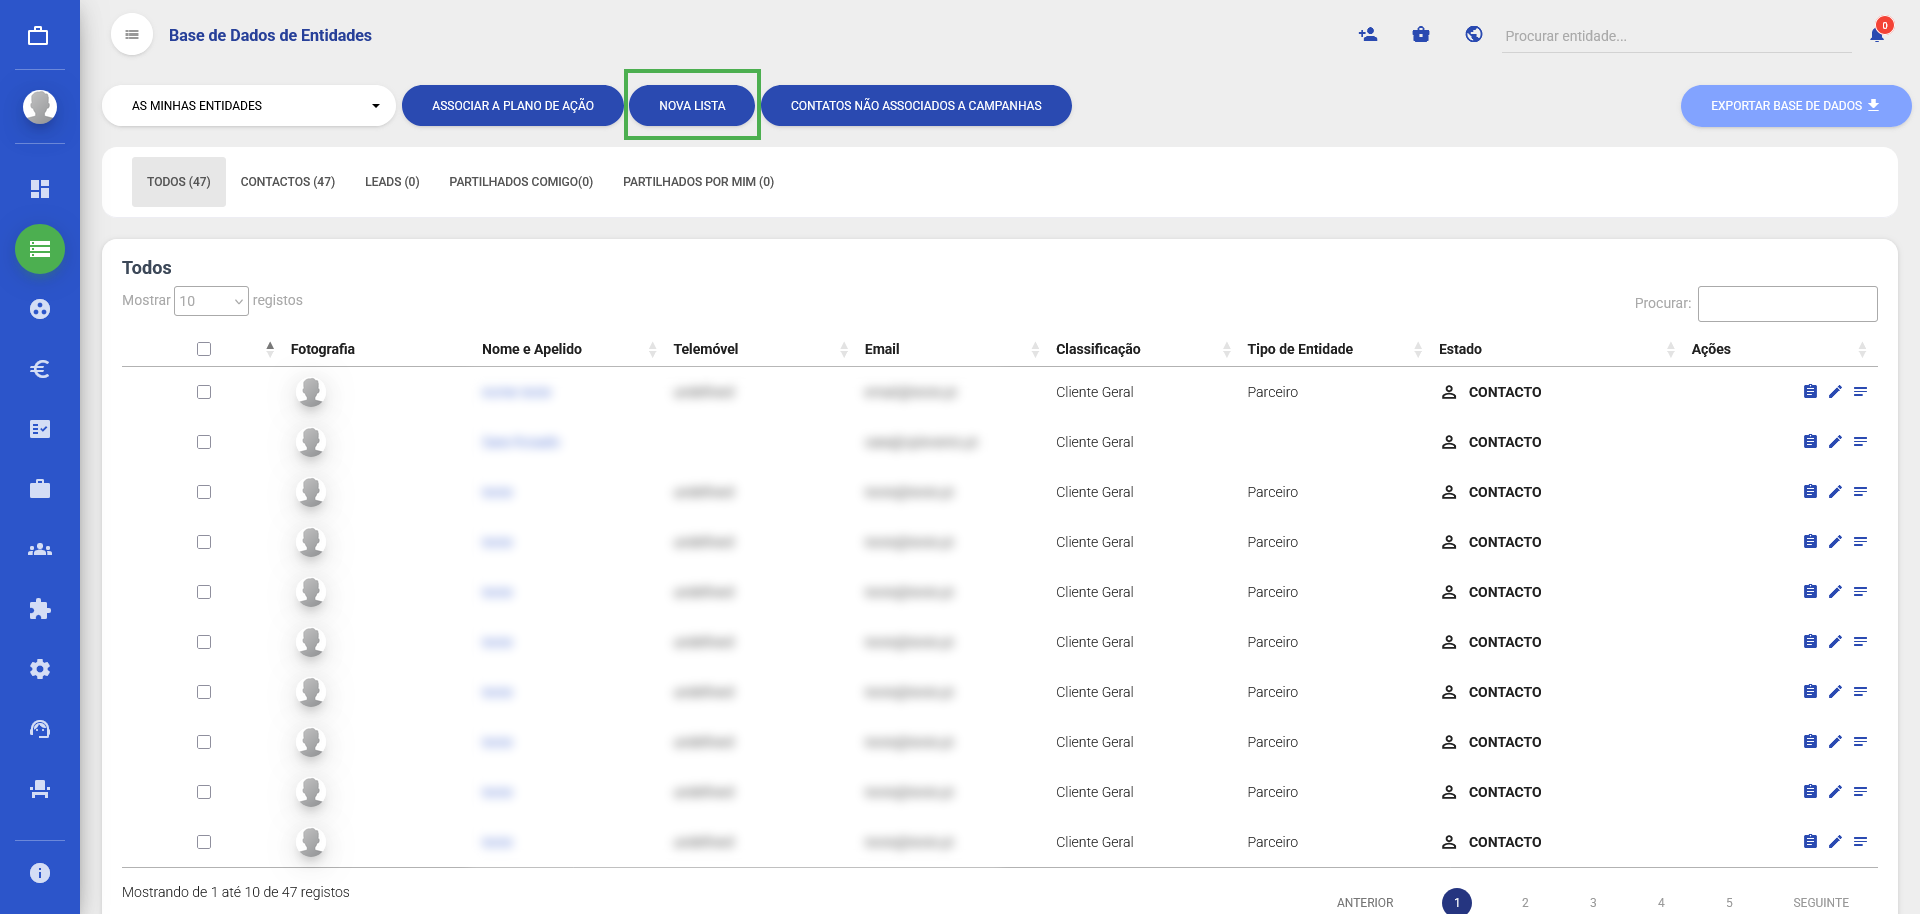Click the Nova Lista button
Viewport: 1920px width, 914px height.
[692, 106]
